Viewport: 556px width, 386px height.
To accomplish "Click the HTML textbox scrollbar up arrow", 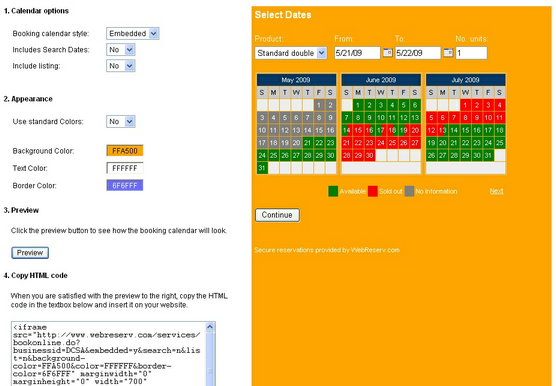I will 210,327.
